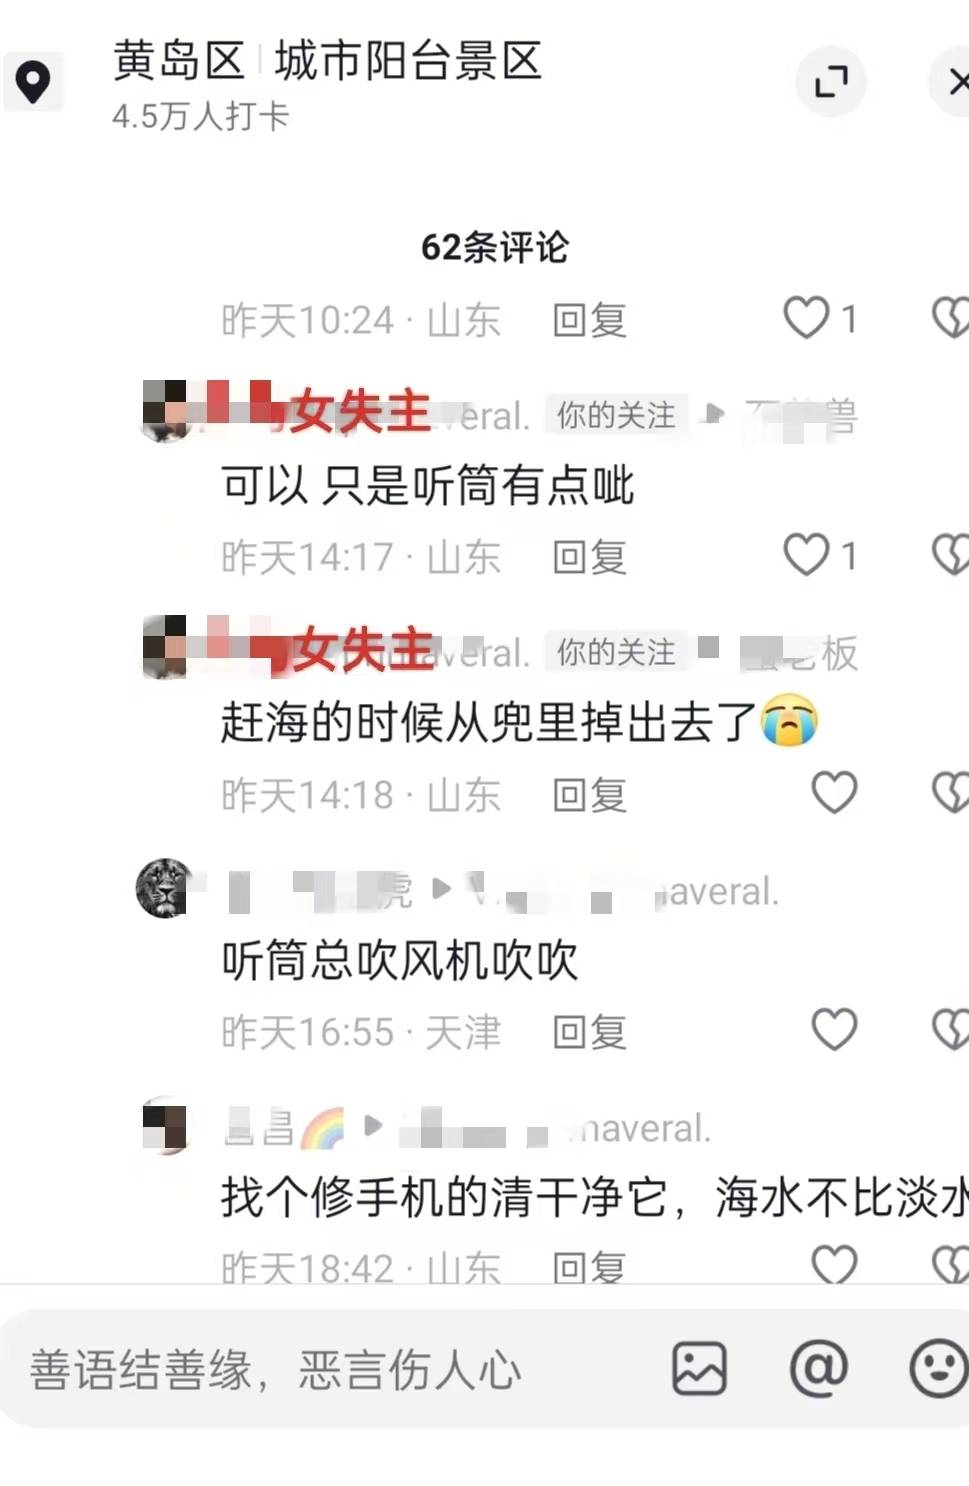
Task: Reply to the 昨天16:55 天津 comment
Action: pyautogui.click(x=590, y=1032)
